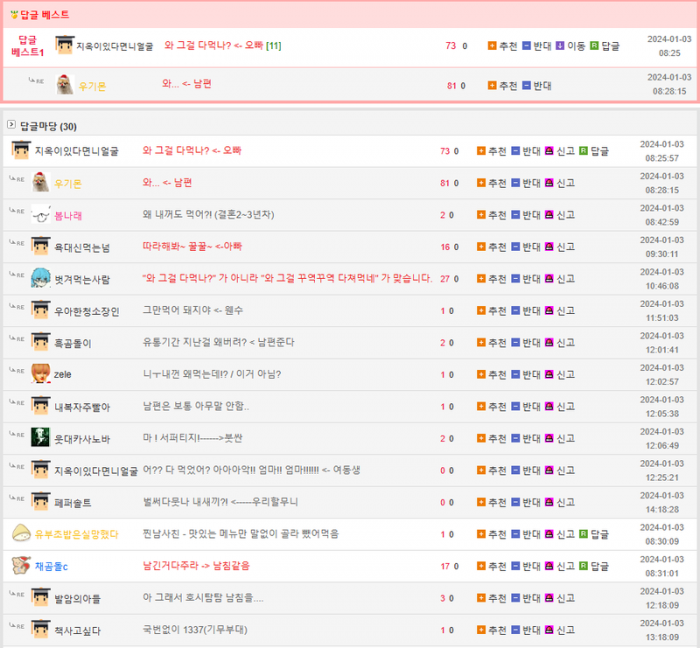
Task: Collapse the 답글마당 (30) section
Action: 11,126
